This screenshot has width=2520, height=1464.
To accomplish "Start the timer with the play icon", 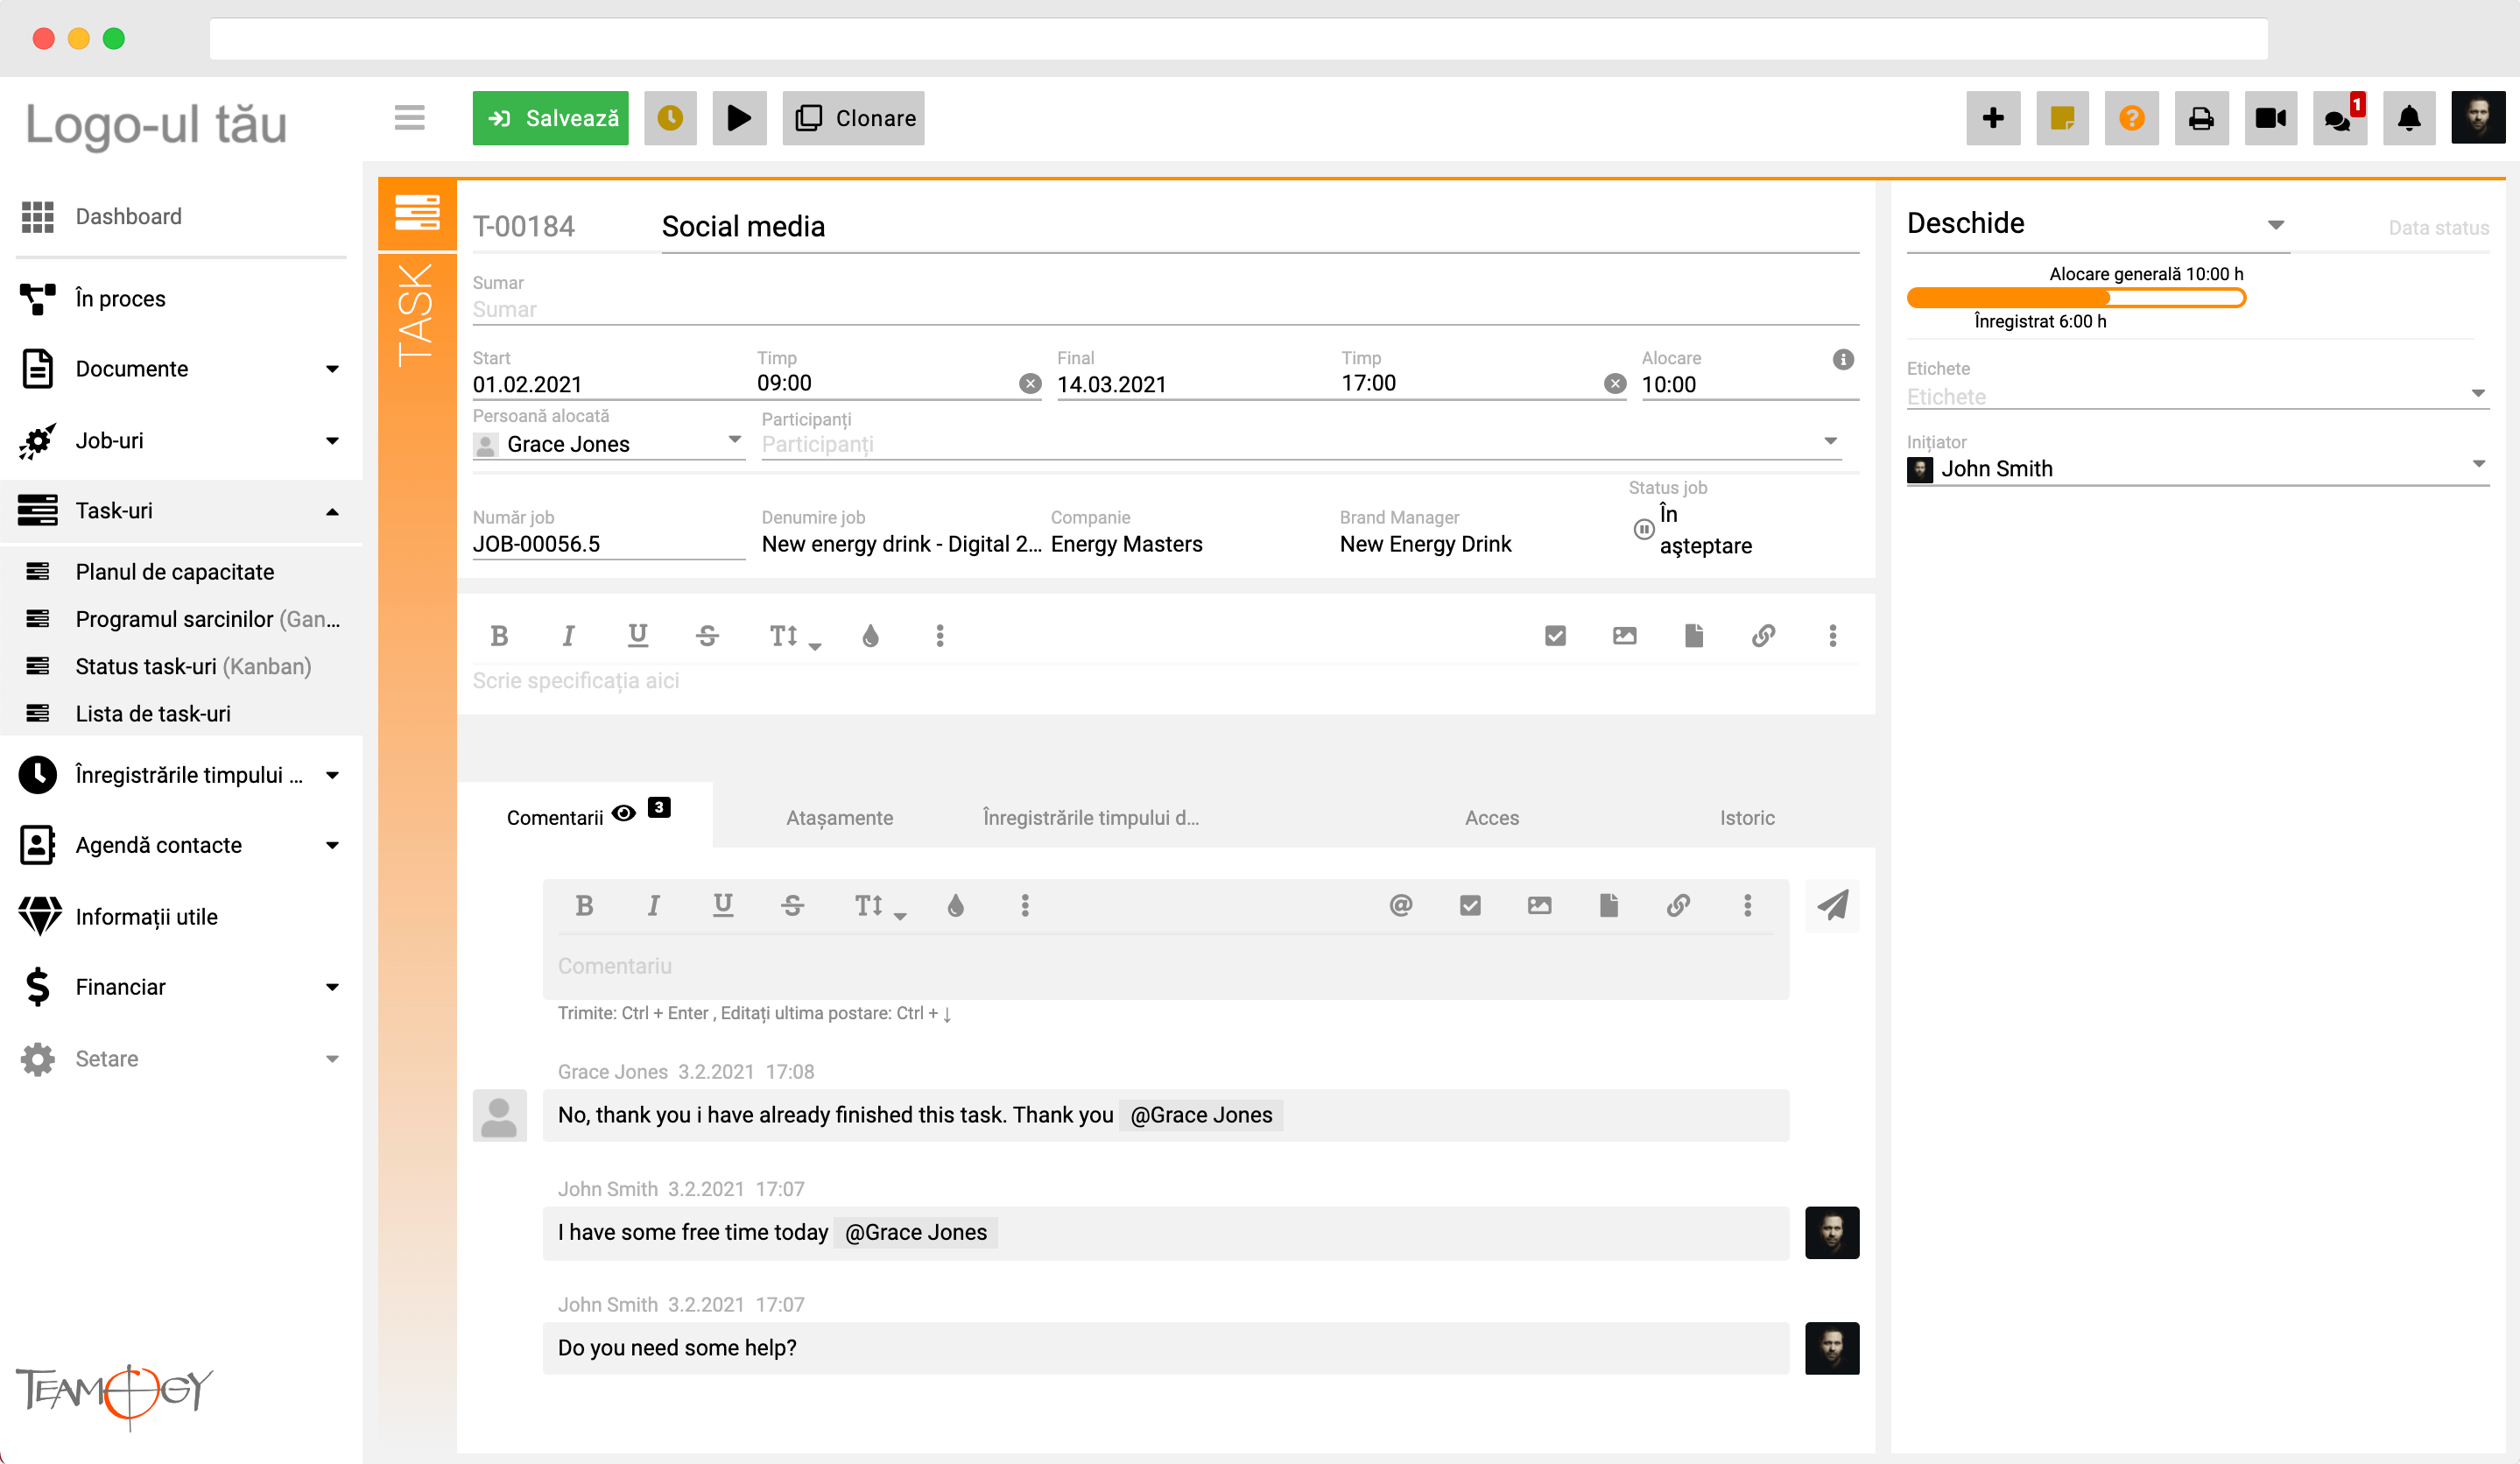I will (739, 118).
